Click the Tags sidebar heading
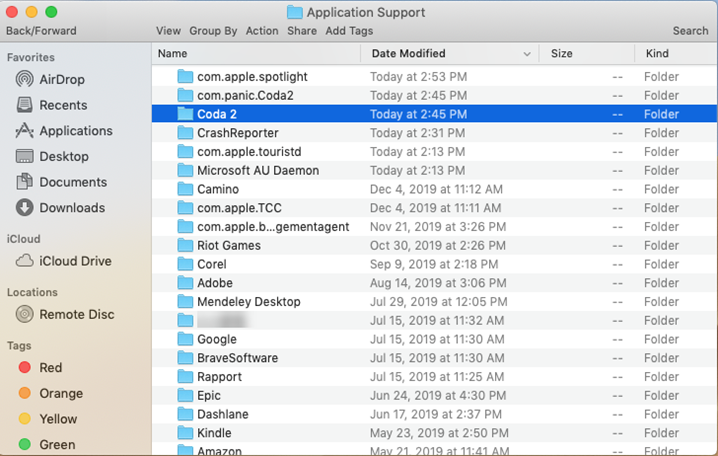The height and width of the screenshot is (456, 718). coord(19,346)
